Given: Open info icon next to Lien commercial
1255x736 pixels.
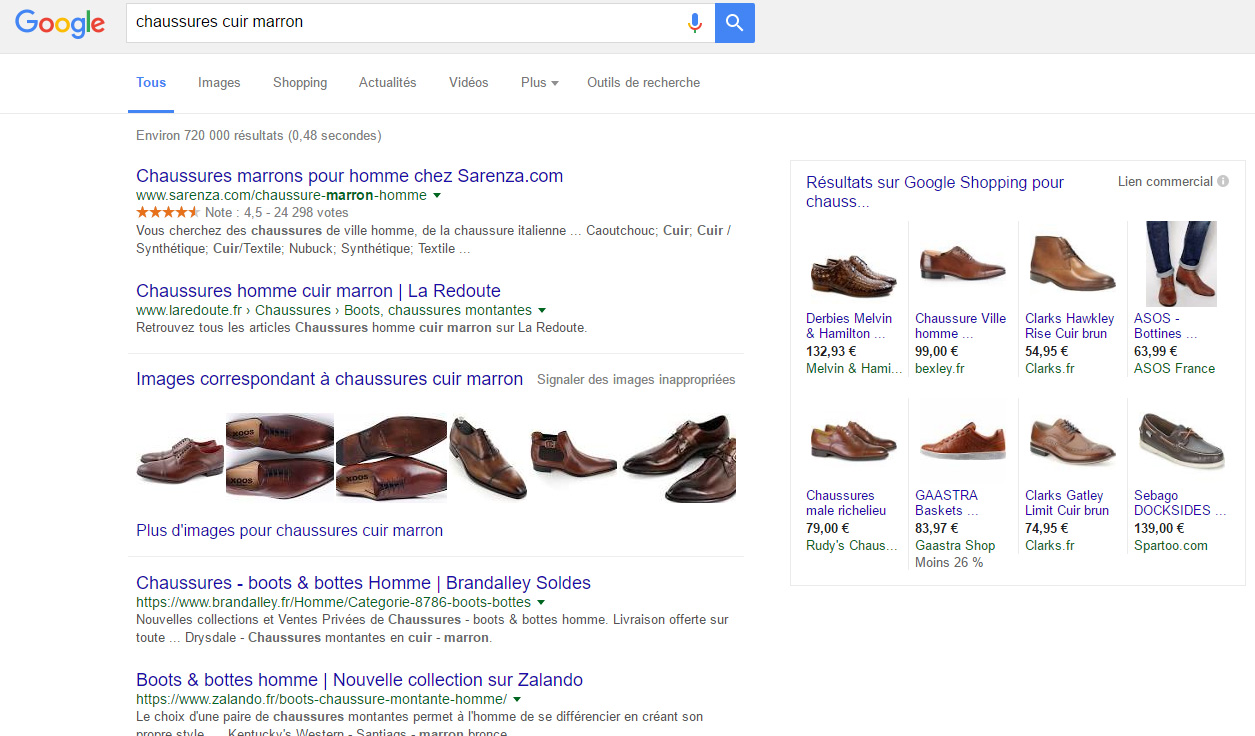Looking at the screenshot, I should point(1223,181).
